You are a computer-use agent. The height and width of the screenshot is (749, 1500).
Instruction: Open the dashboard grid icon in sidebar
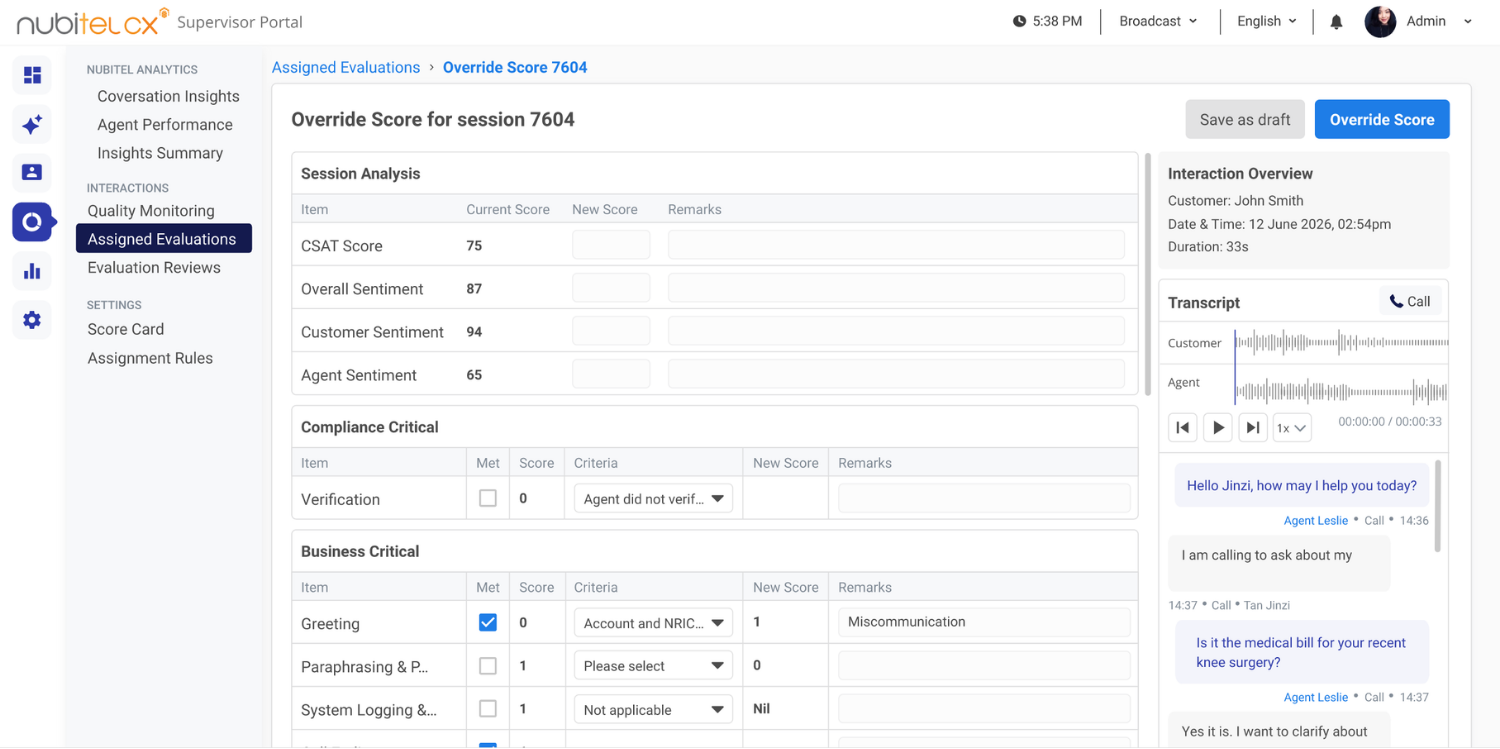point(32,75)
